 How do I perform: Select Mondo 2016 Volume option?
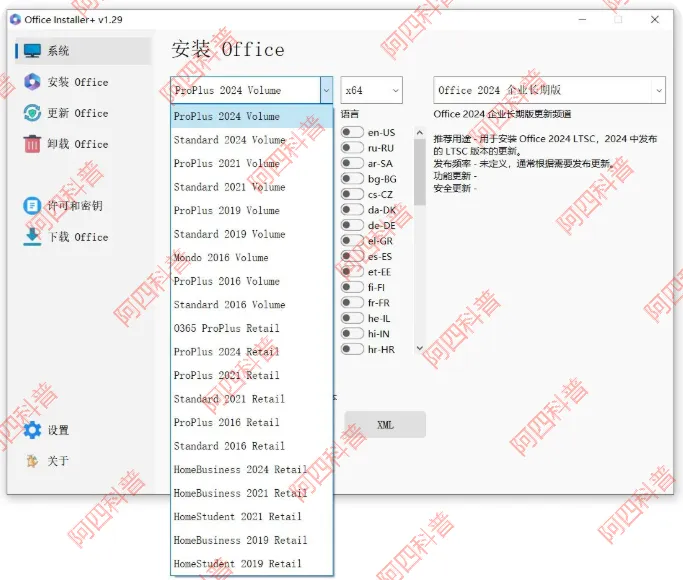(252, 257)
